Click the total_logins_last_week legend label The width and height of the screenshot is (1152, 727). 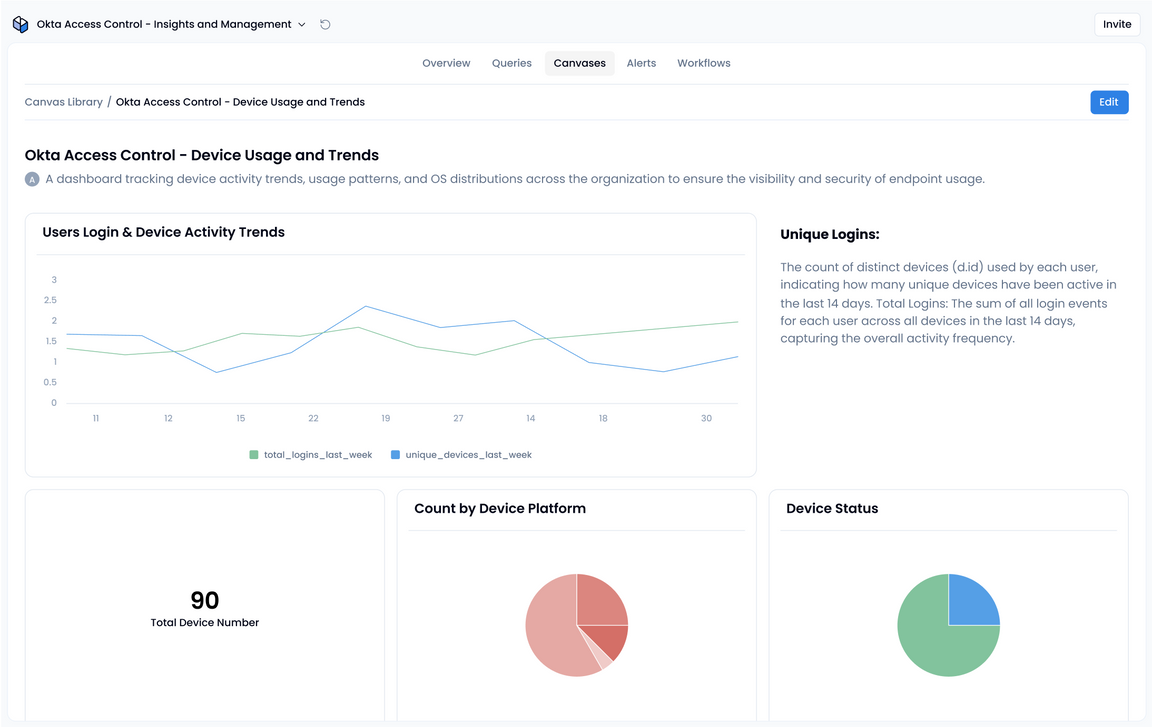[318, 455]
